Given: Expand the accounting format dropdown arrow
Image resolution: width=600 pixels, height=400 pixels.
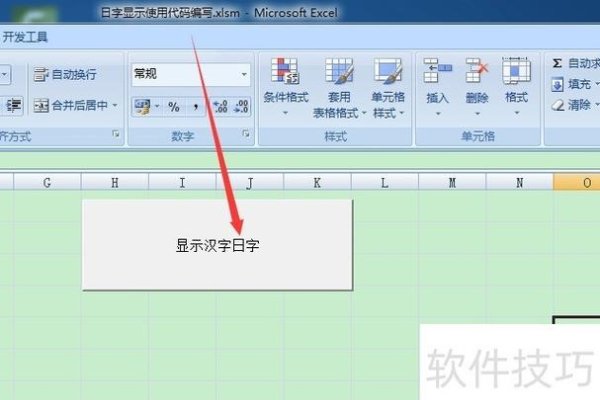Looking at the screenshot, I should coord(157,107).
